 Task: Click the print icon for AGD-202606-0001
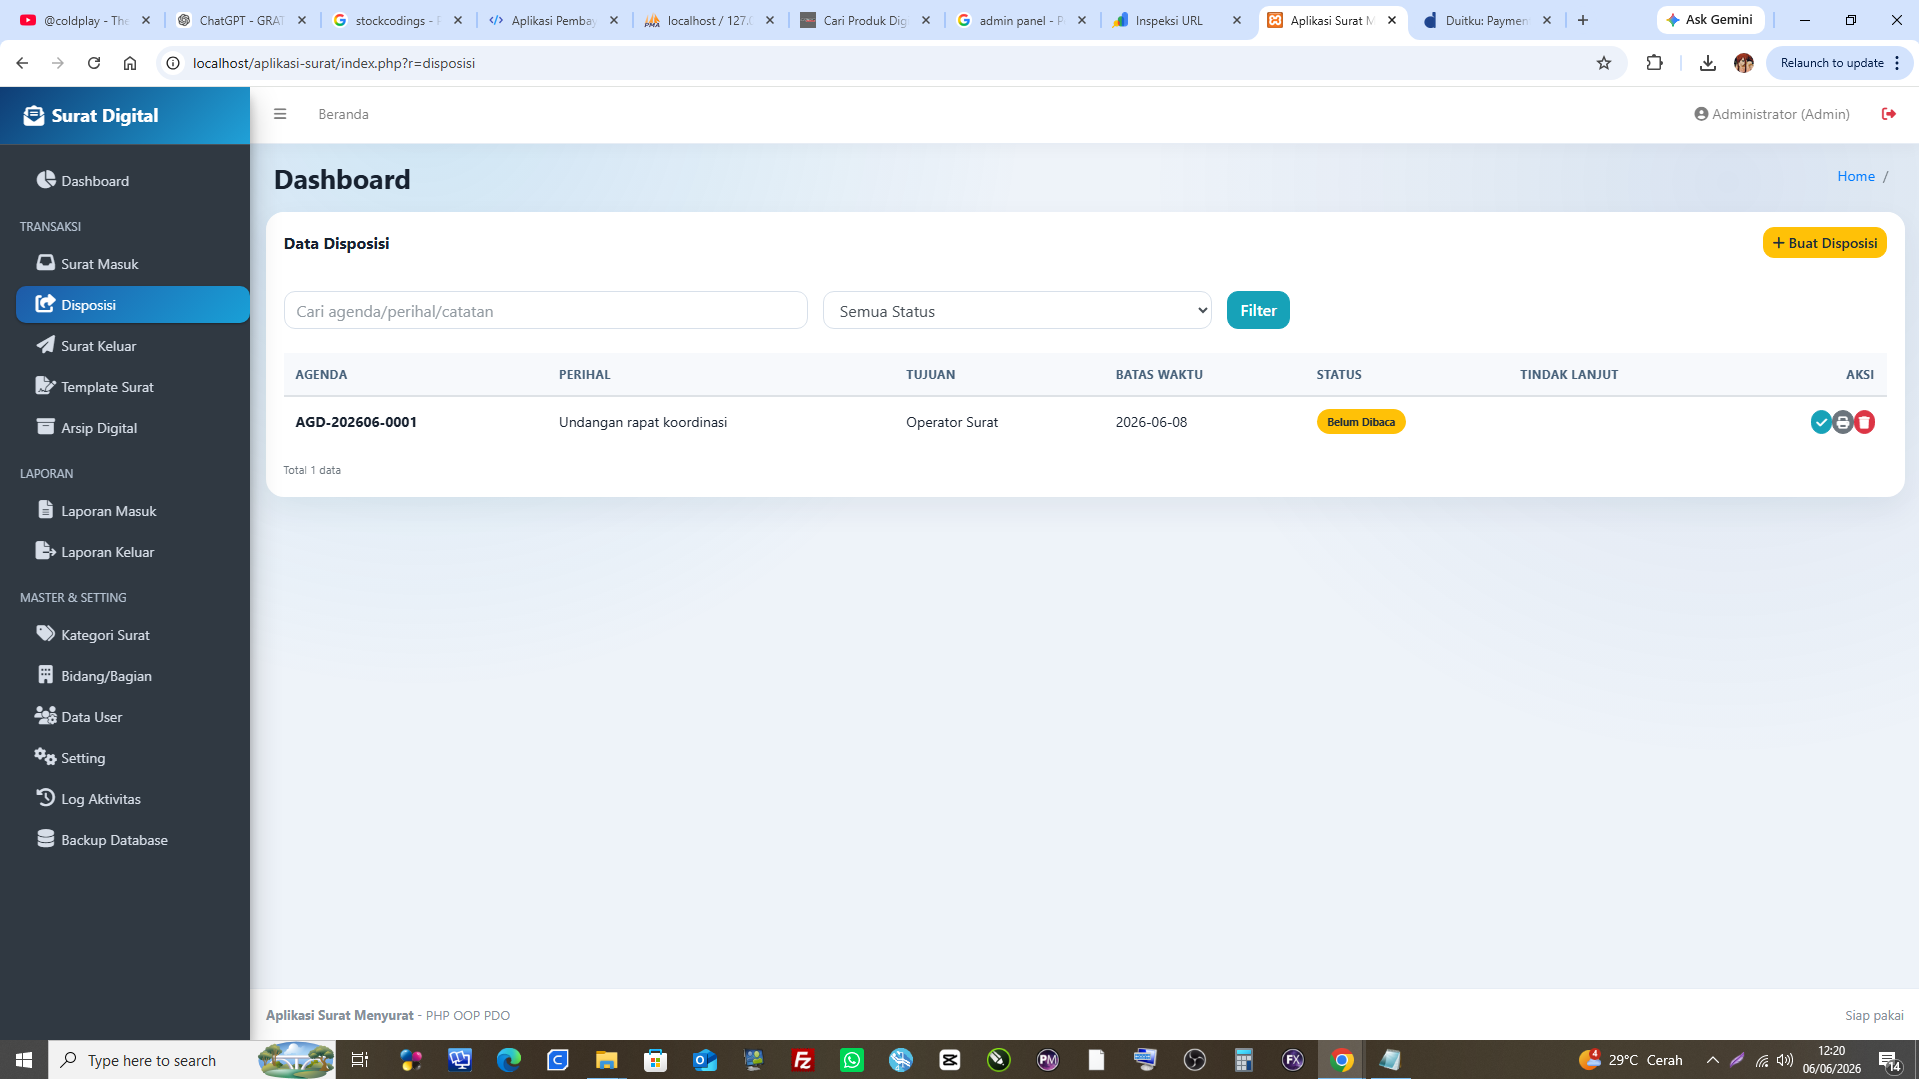point(1843,422)
